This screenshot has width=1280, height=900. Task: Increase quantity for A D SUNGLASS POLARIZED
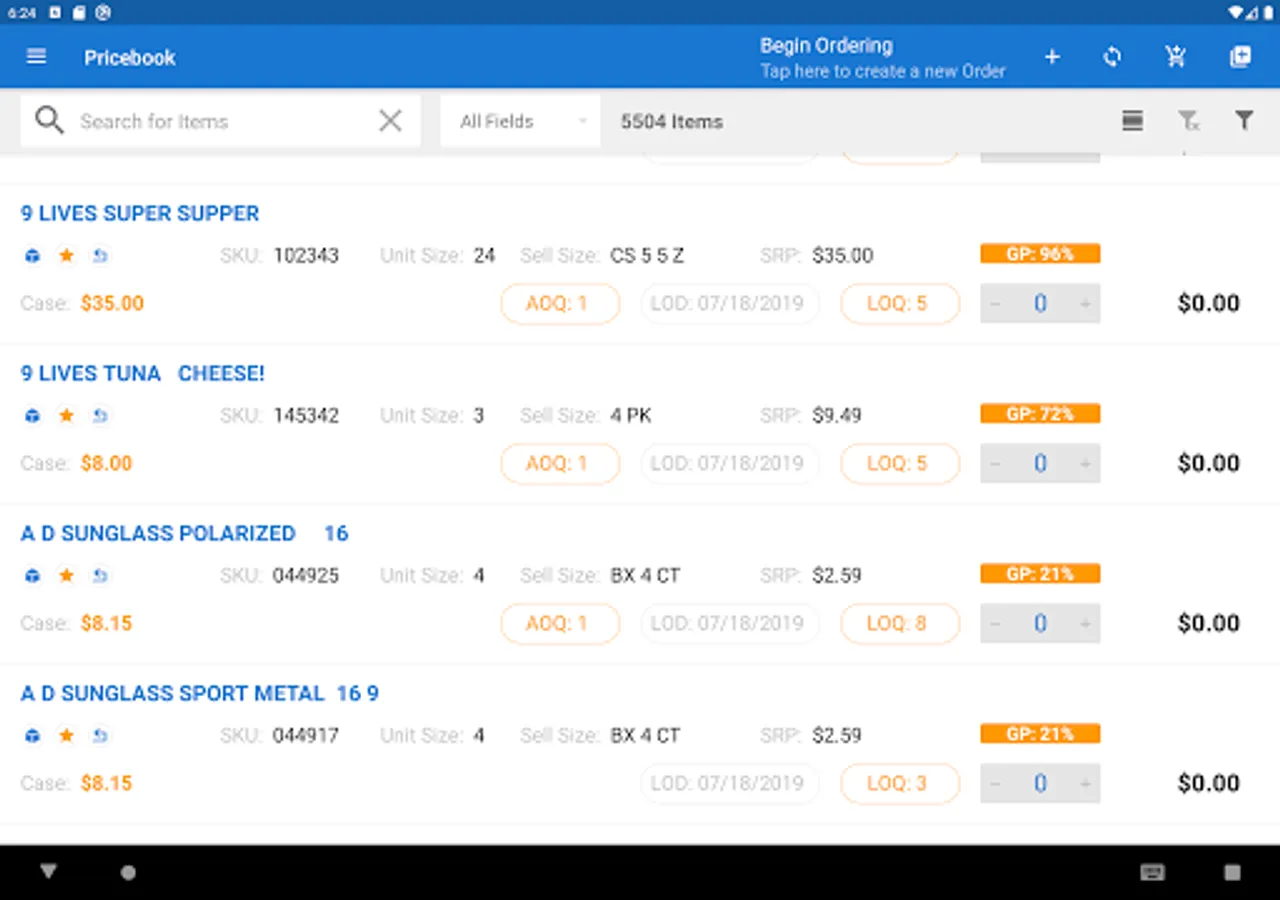click(1084, 623)
